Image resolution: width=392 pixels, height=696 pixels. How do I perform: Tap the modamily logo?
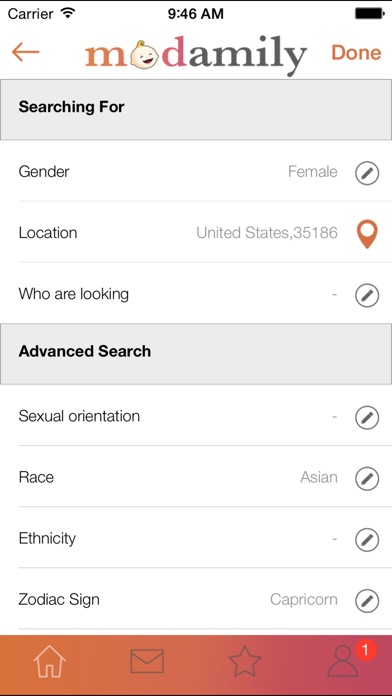point(196,55)
